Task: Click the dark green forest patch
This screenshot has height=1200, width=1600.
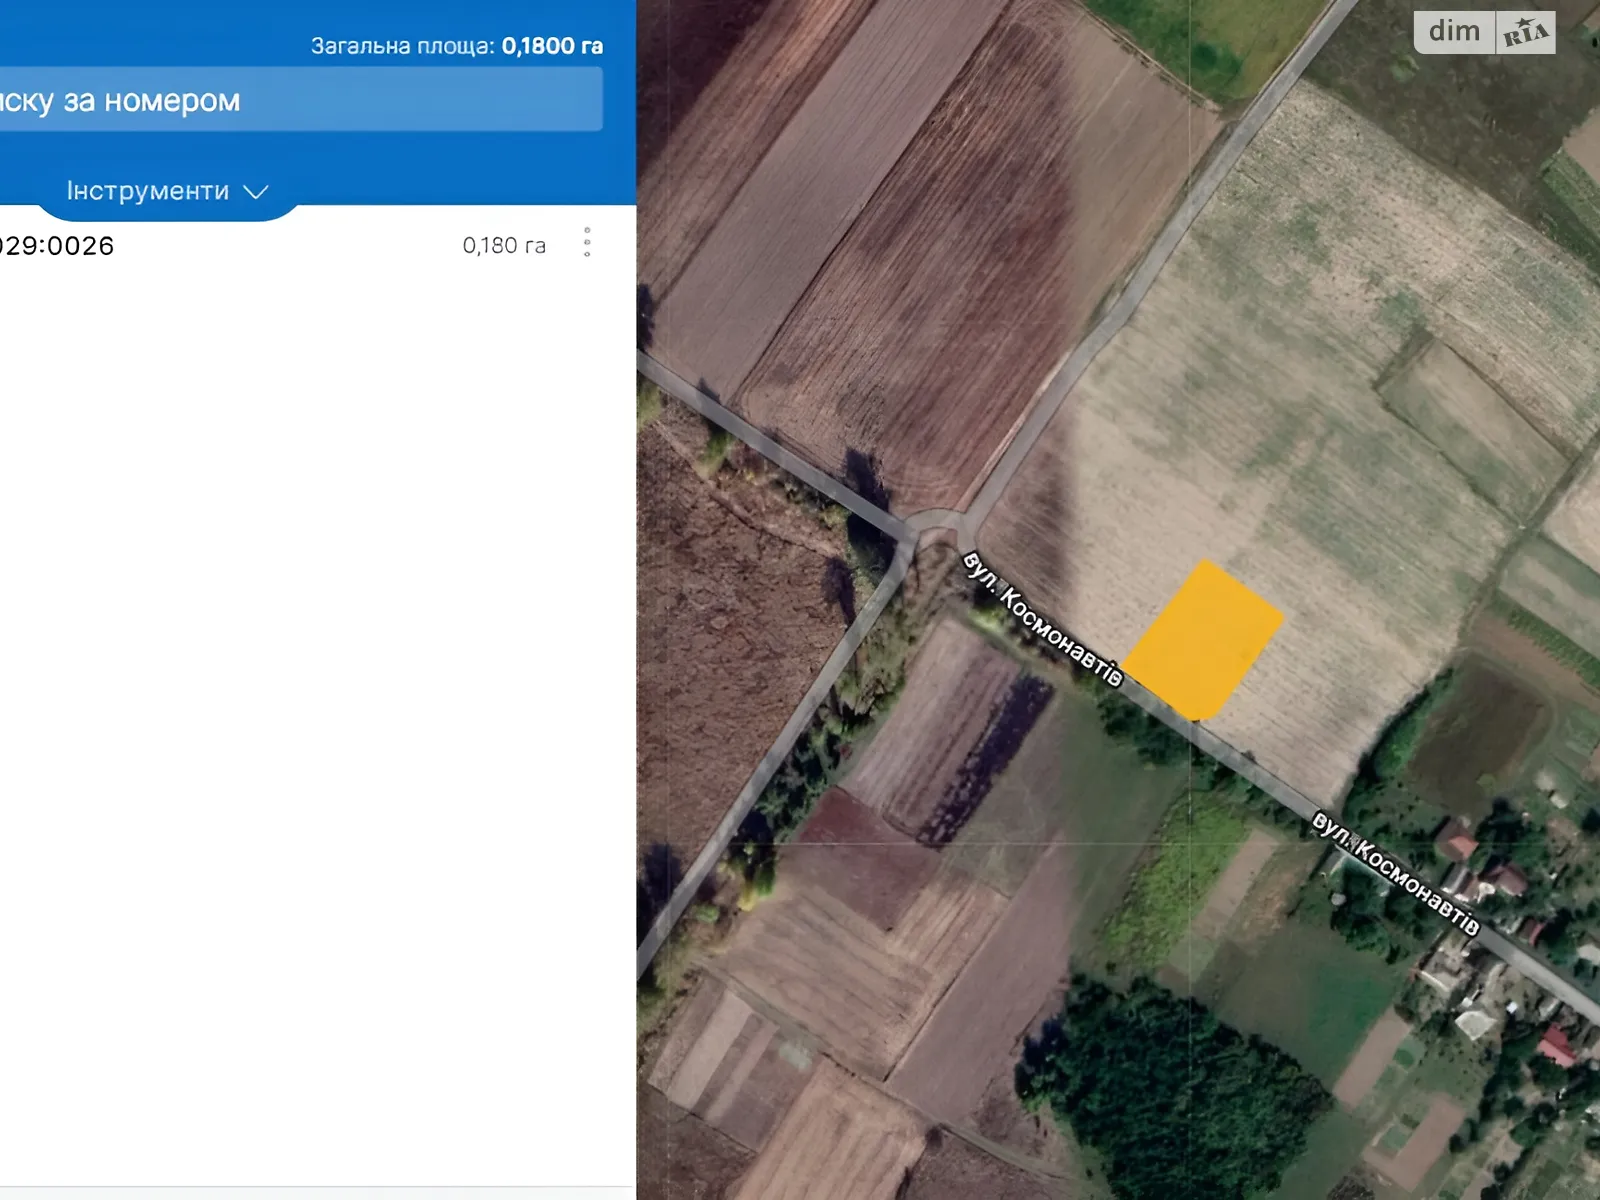Action: pyautogui.click(x=1170, y=1090)
